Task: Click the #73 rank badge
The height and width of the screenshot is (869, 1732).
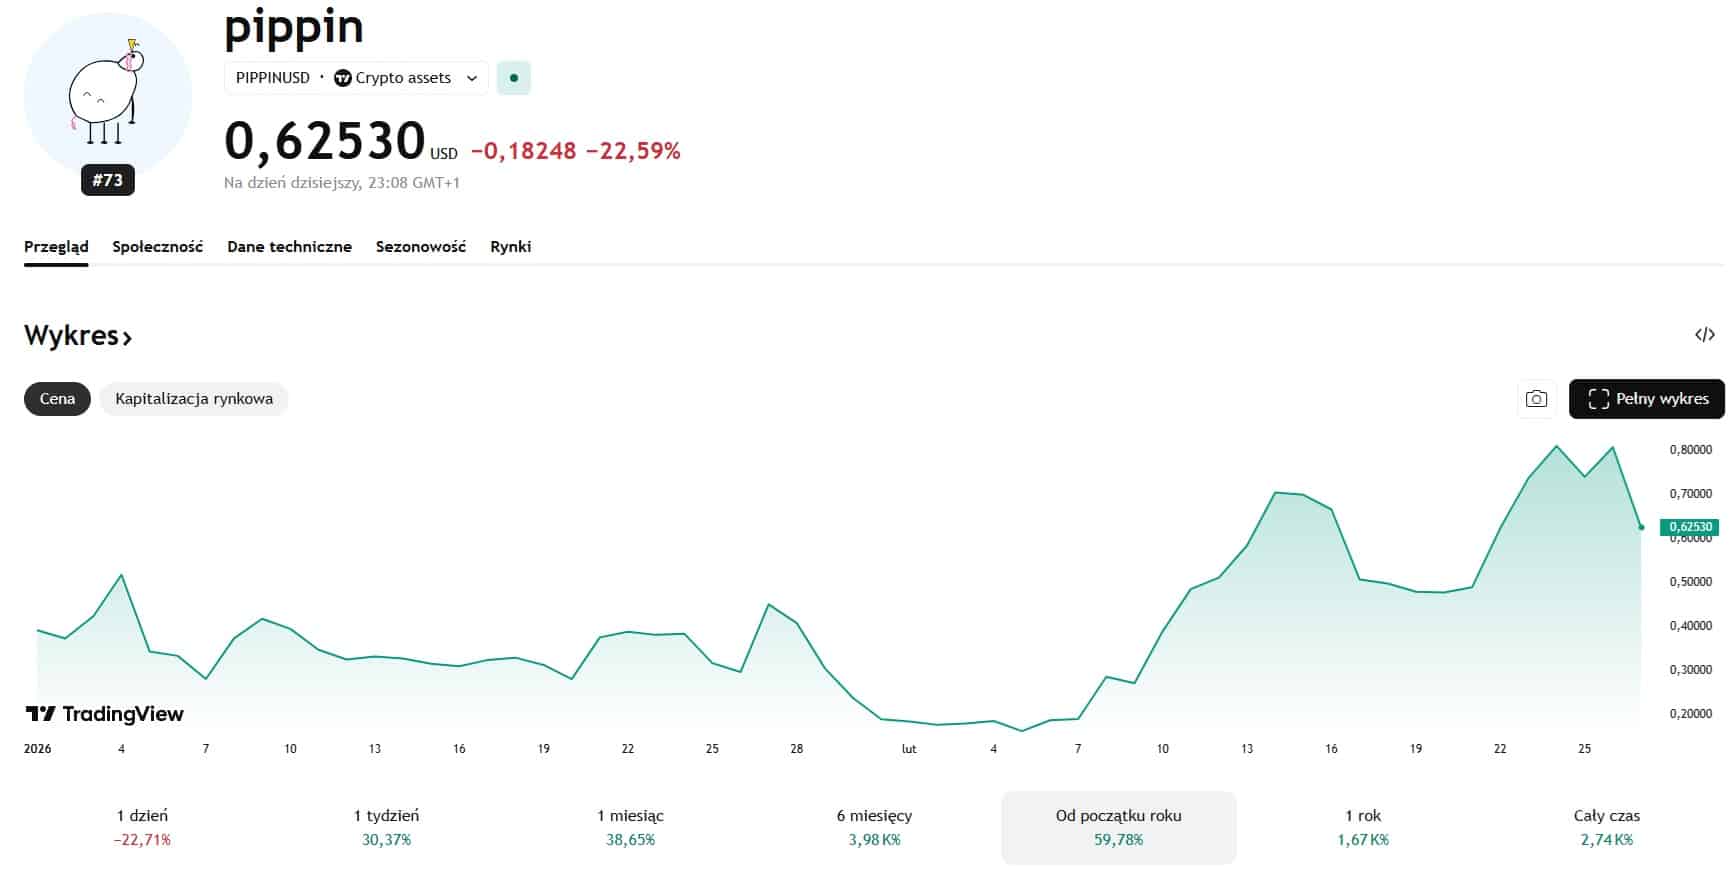Action: [x=107, y=180]
